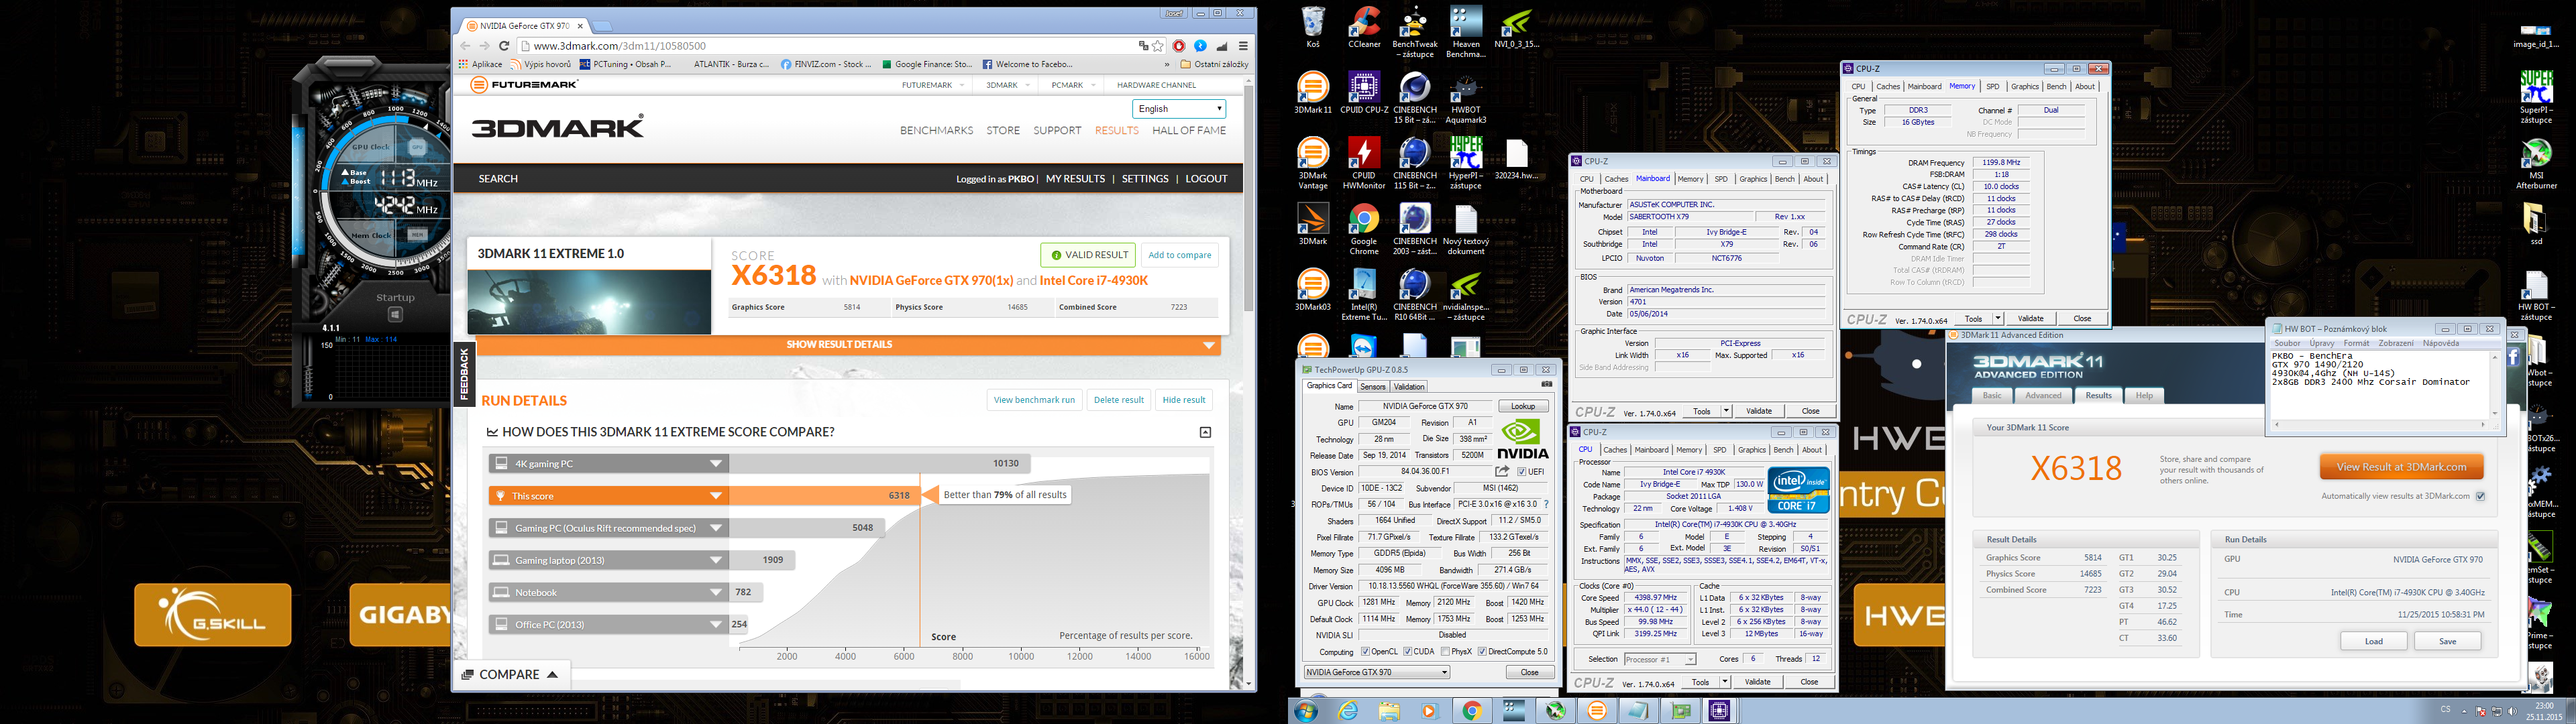Toggle the OpenCL checkbox in GPU-Z

point(1365,652)
